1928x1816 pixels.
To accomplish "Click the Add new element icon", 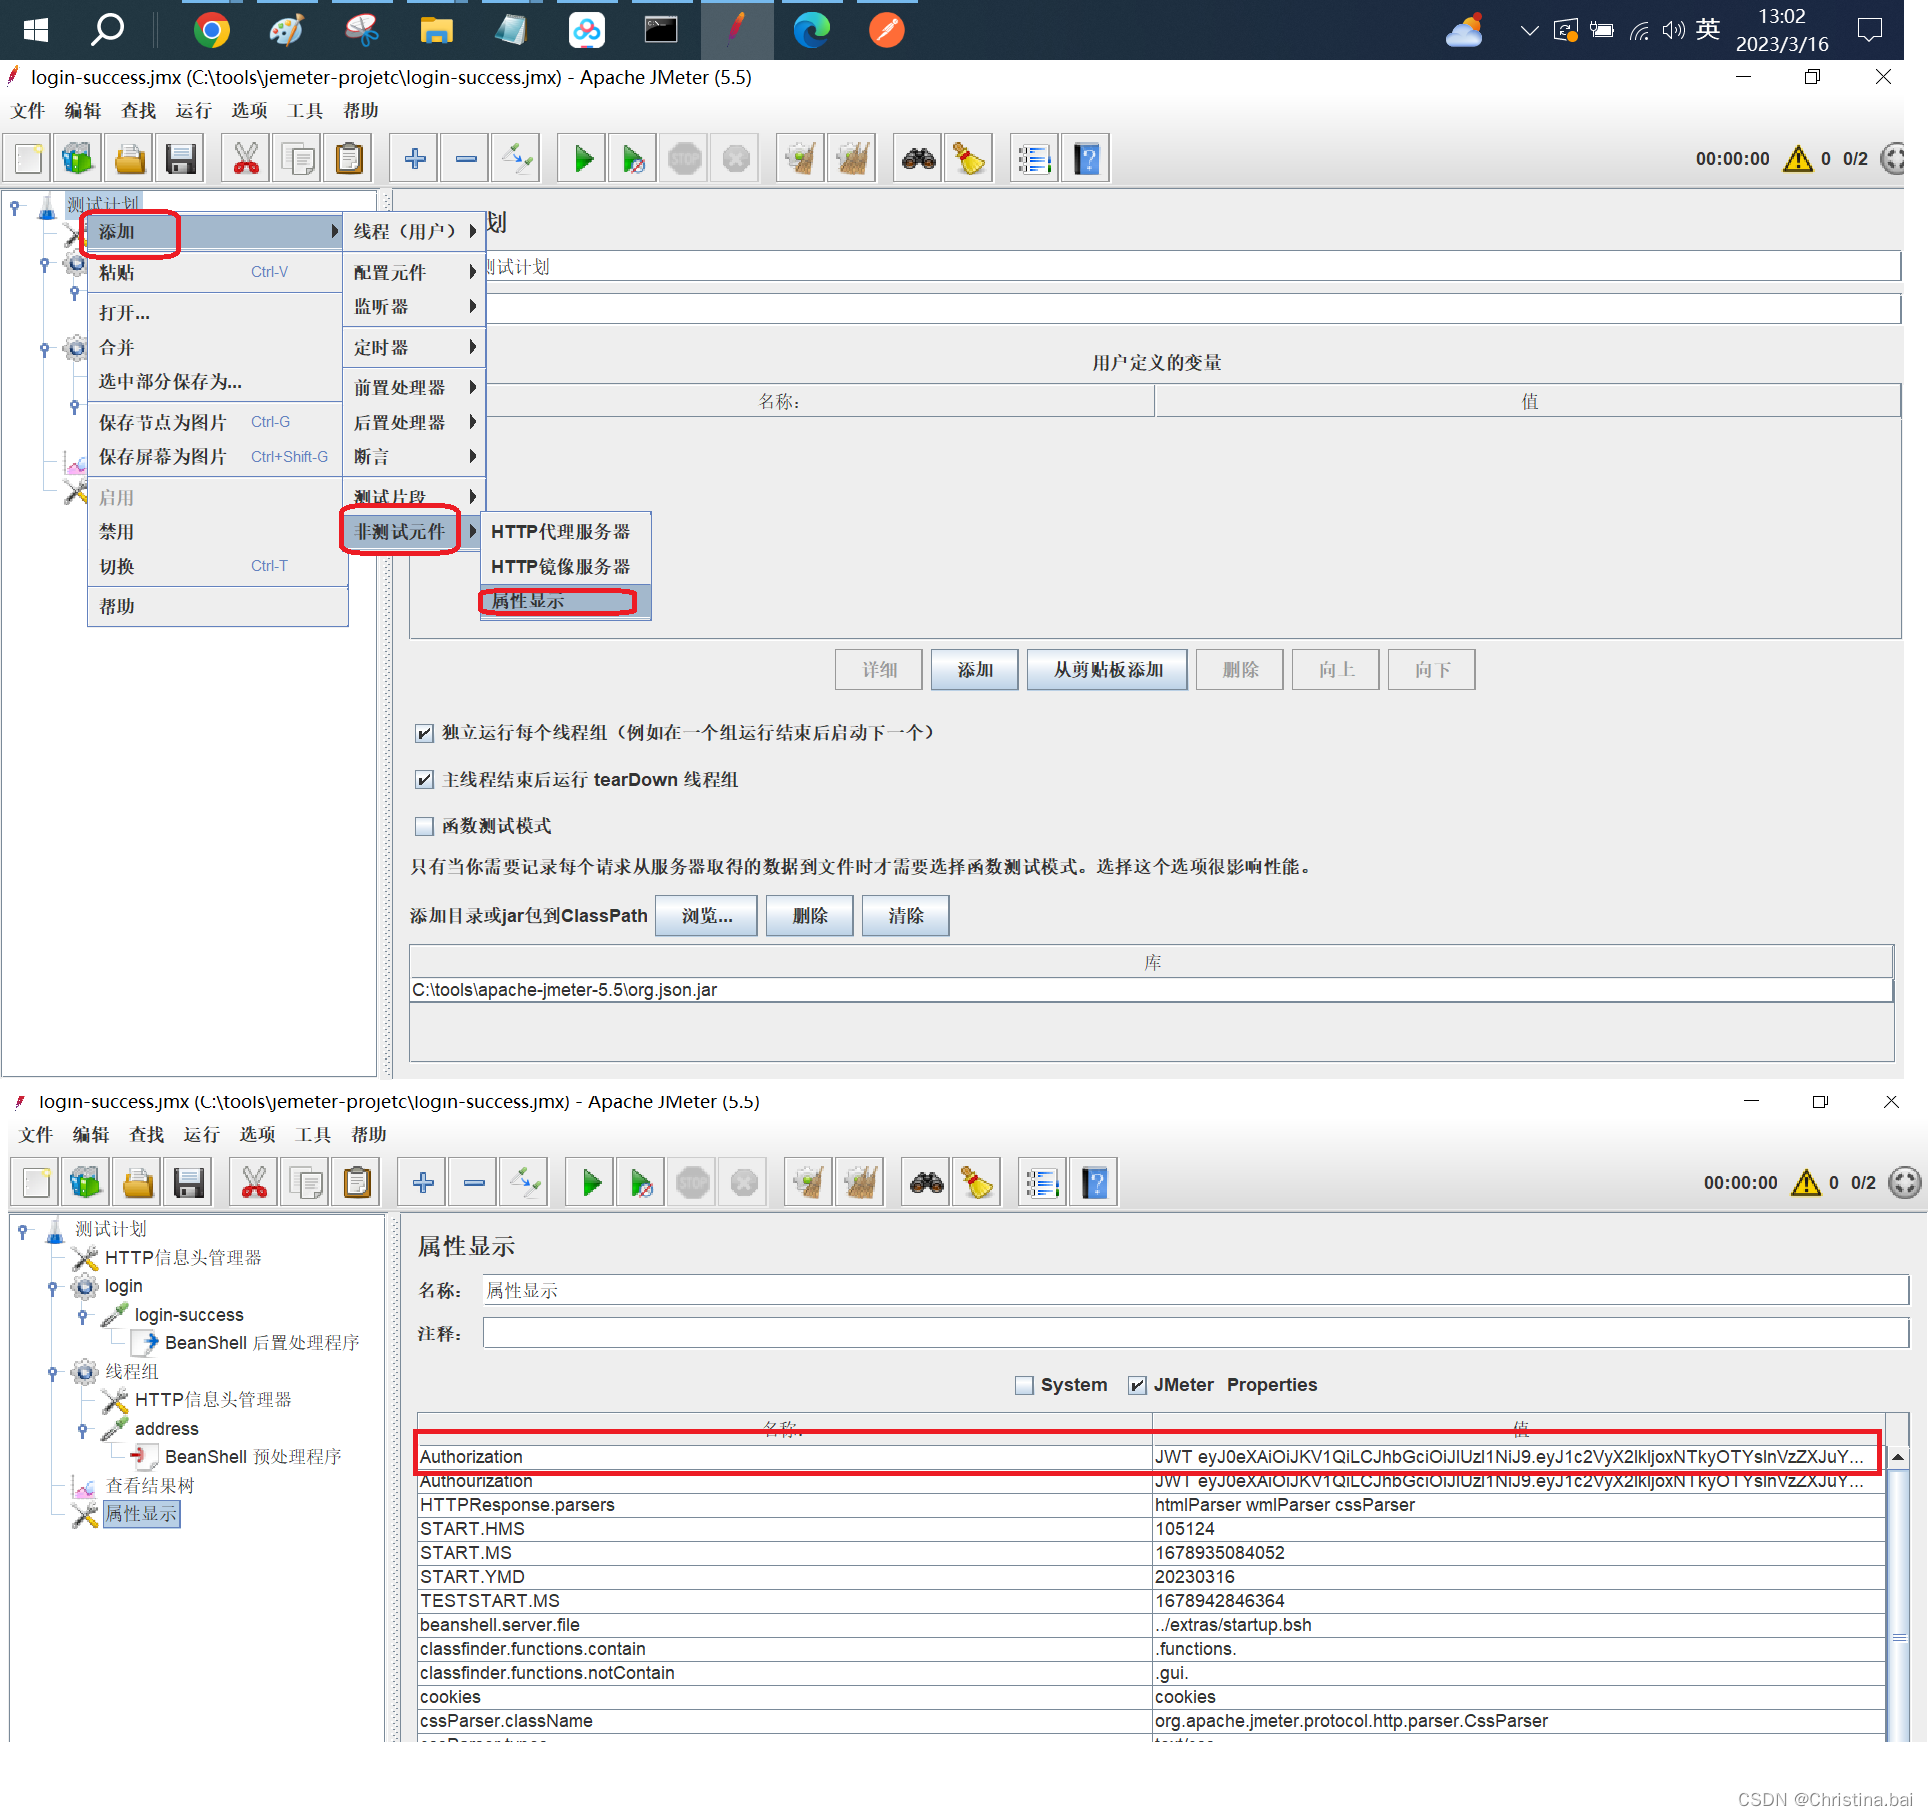I will click(x=418, y=159).
